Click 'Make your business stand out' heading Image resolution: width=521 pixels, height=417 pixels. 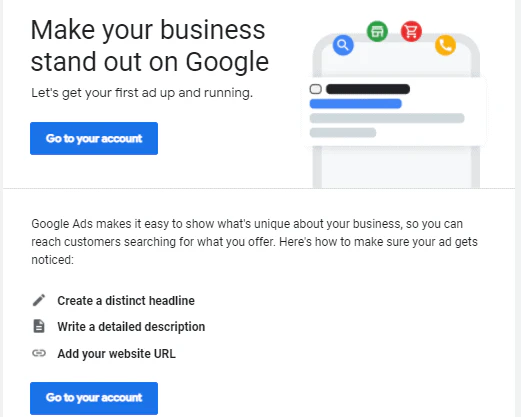(150, 46)
